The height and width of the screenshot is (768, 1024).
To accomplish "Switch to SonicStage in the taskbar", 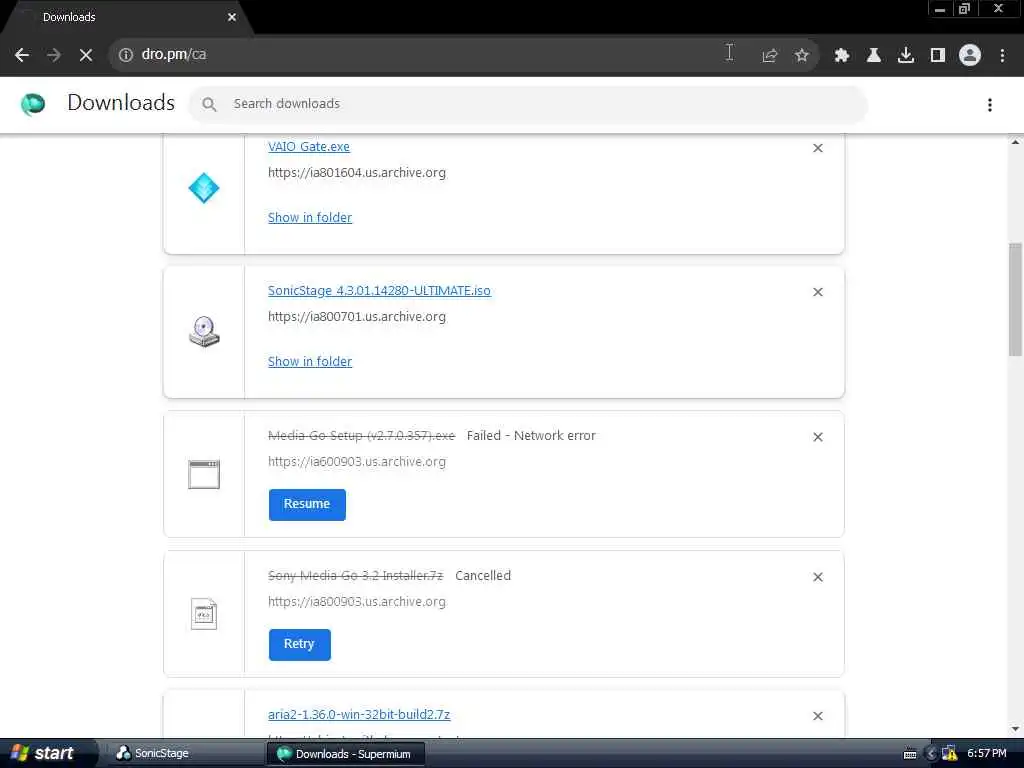I will (x=184, y=754).
